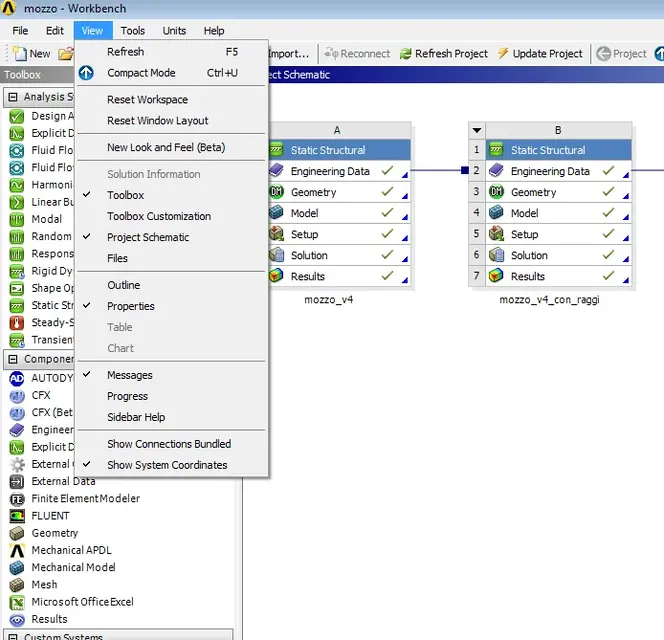Viewport: 664px width, 640px height.
Task: Click the CFX component icon
Action: point(17,396)
